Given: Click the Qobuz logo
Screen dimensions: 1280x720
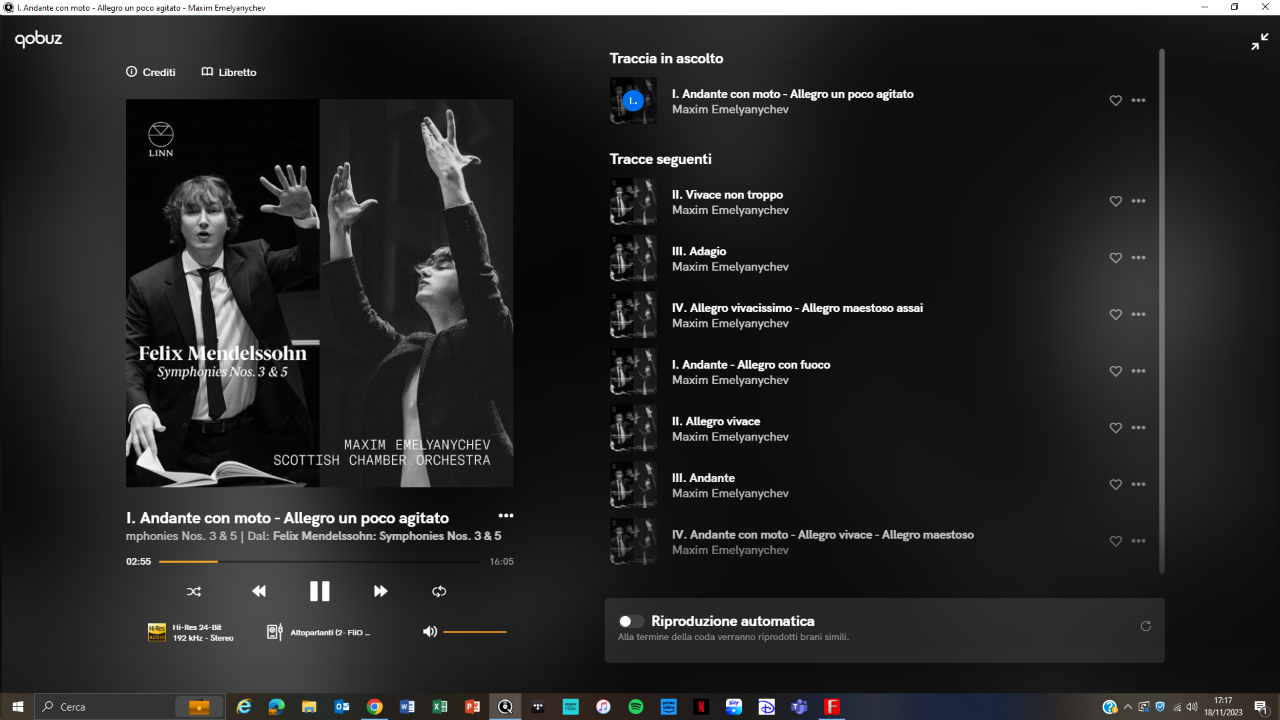Looking at the screenshot, I should tap(38, 40).
